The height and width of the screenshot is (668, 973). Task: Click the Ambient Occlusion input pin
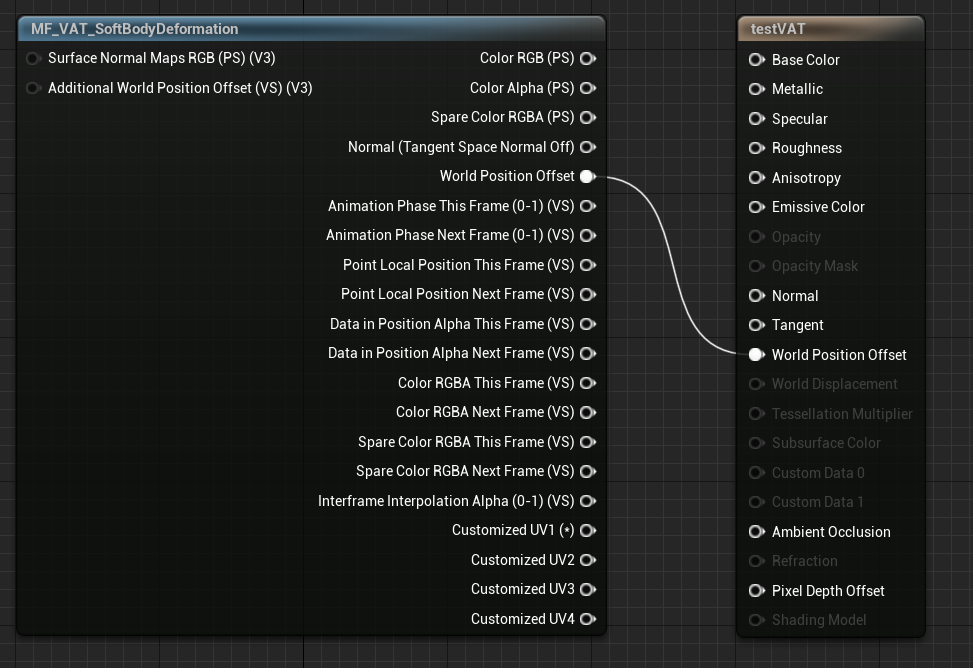click(756, 532)
